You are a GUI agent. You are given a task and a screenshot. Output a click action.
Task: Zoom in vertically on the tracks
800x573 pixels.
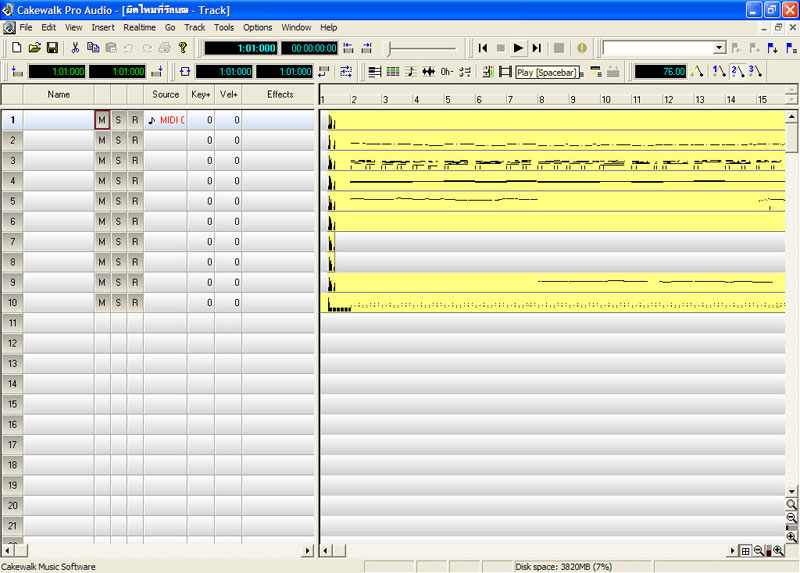click(x=791, y=537)
